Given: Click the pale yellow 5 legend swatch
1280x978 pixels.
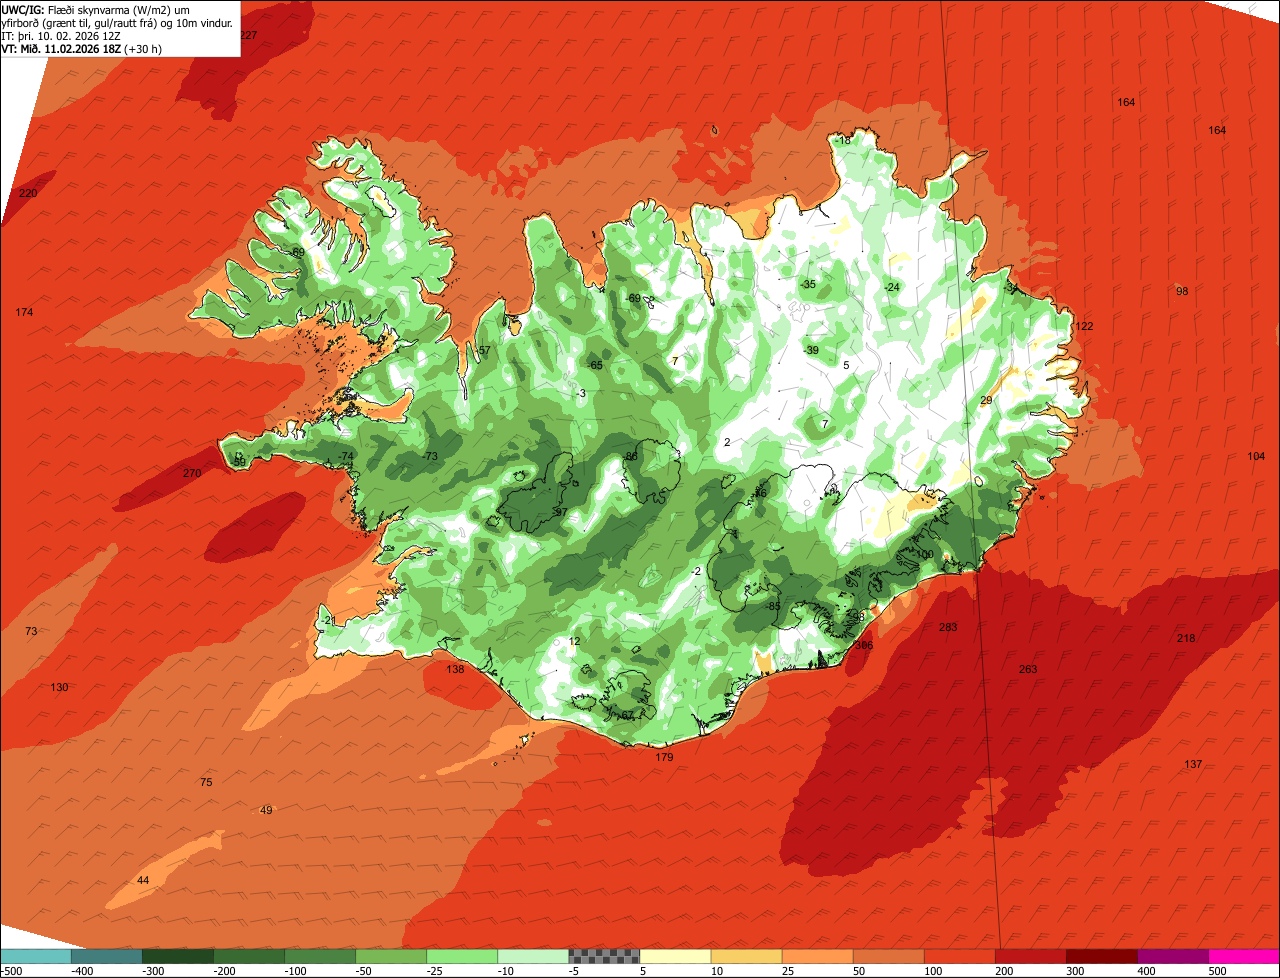Looking at the screenshot, I should (x=675, y=956).
